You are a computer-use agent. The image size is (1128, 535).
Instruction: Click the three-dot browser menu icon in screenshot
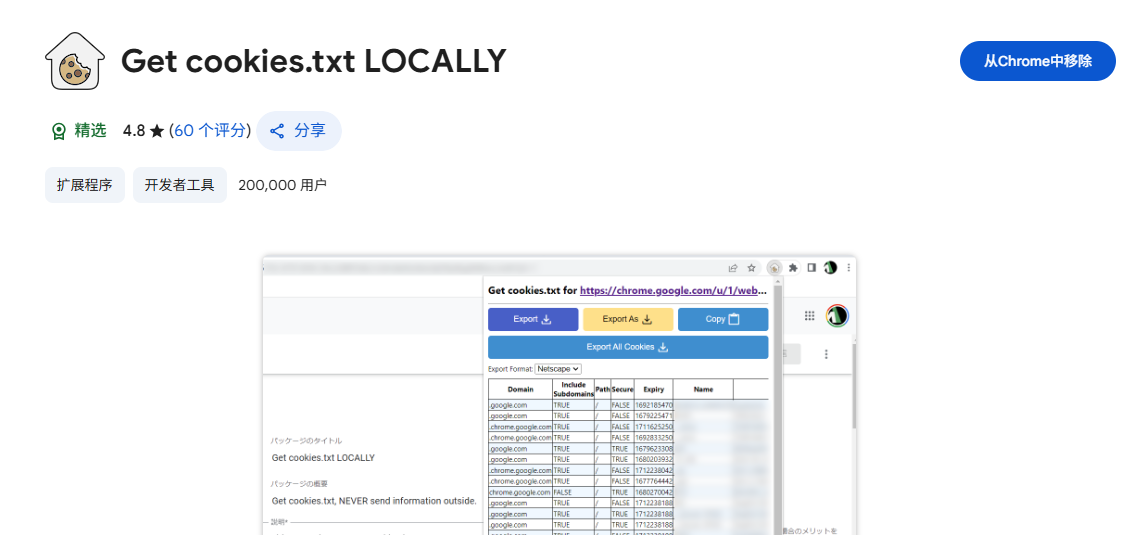848,268
